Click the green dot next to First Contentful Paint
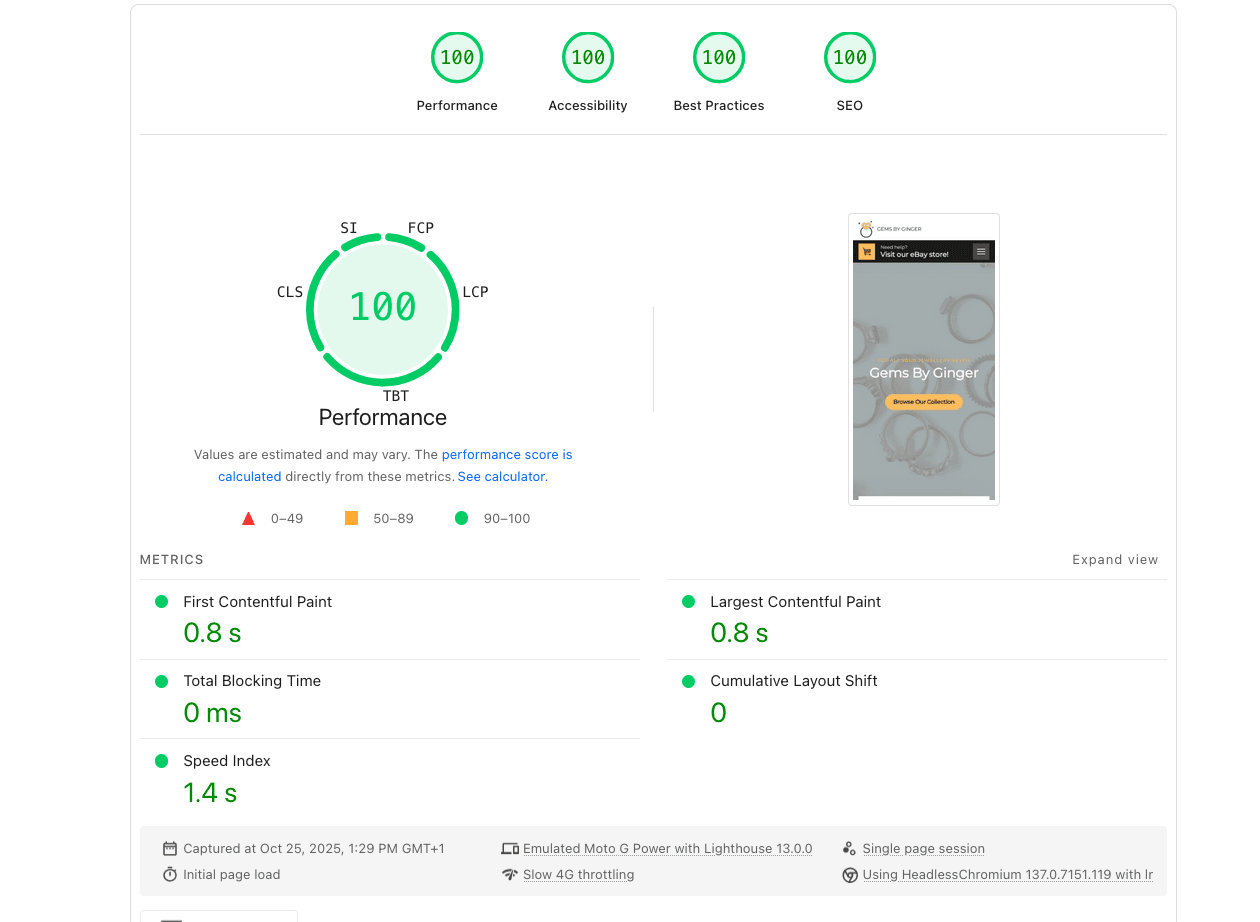 pos(161,601)
